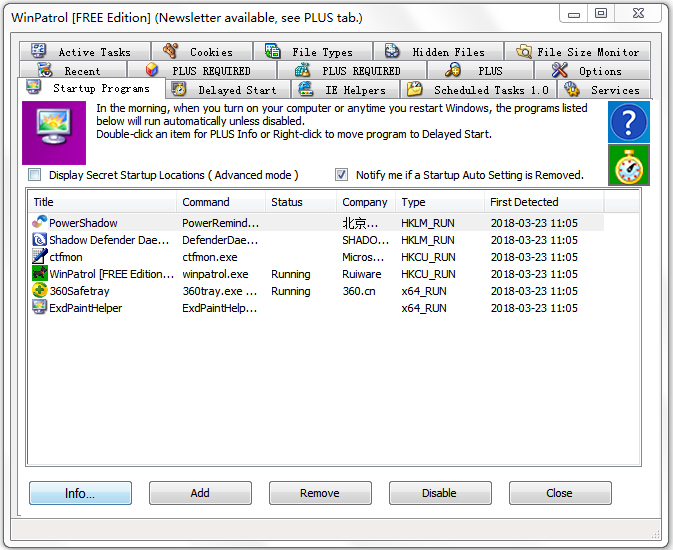
Task: Click the Info... button
Action: coord(80,493)
